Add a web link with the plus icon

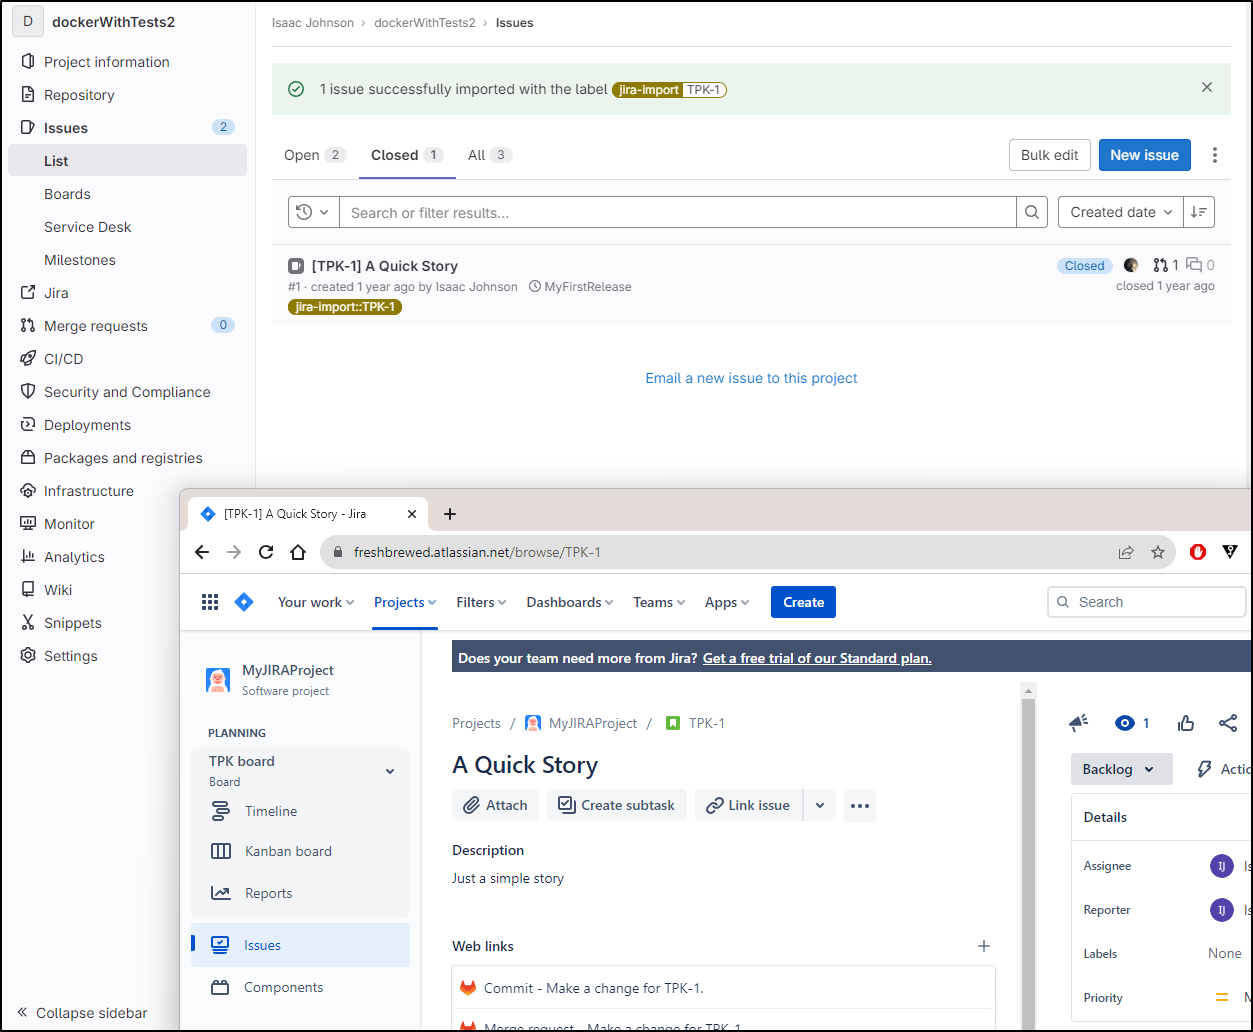[x=984, y=946]
